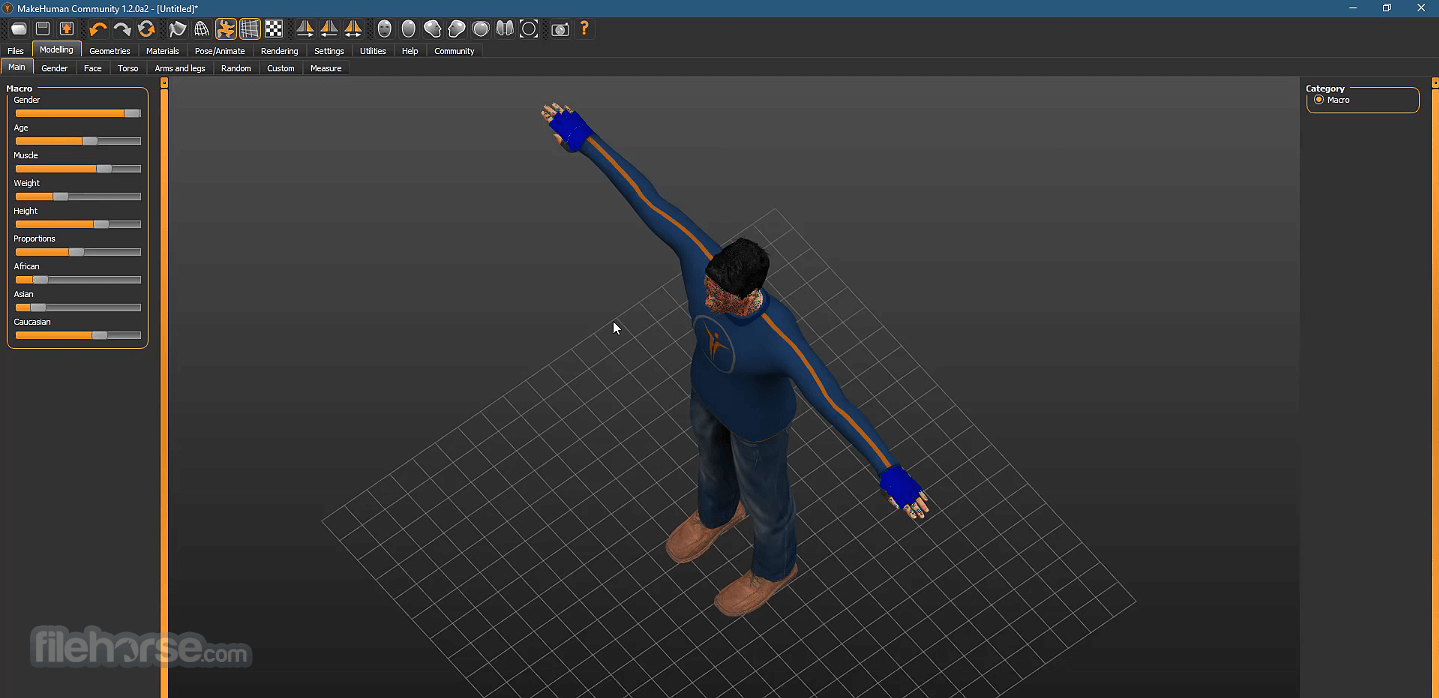Toggle the Grid display icon
Screen dimensions: 1439x698
coord(250,29)
